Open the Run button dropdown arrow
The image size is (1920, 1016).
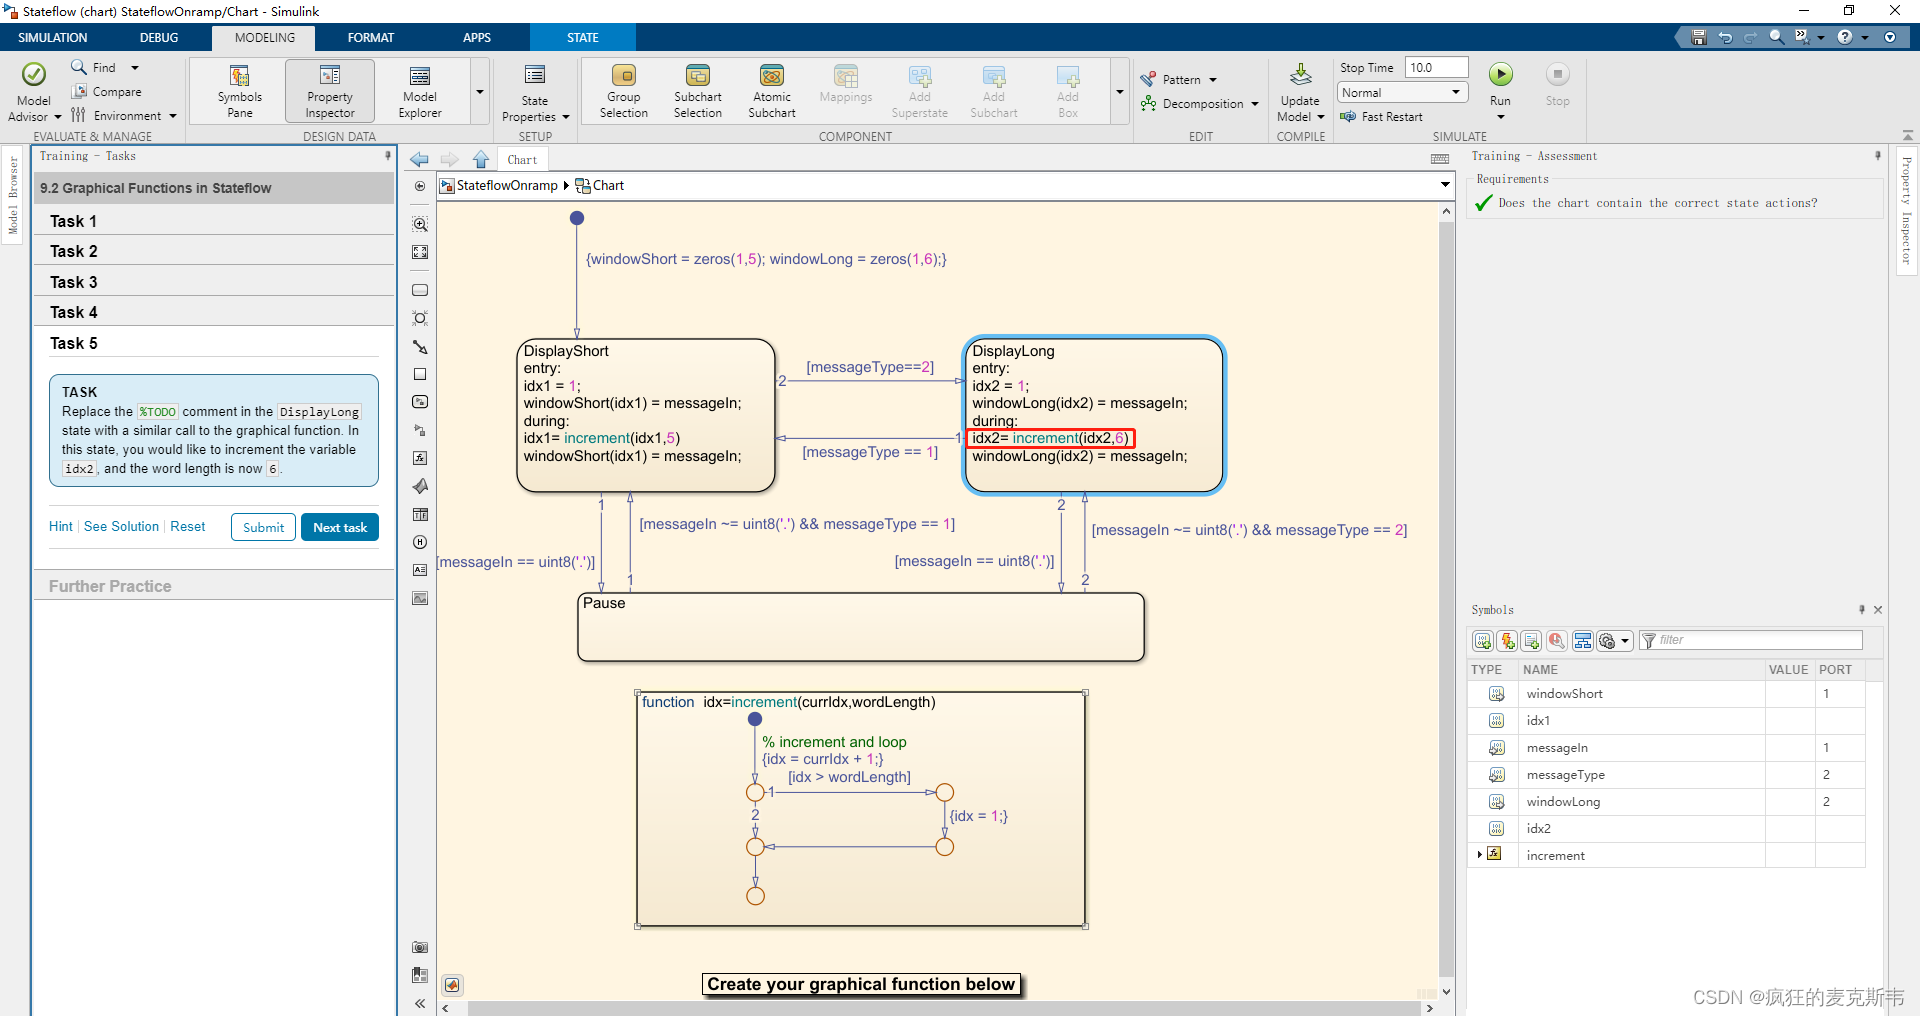pyautogui.click(x=1500, y=117)
